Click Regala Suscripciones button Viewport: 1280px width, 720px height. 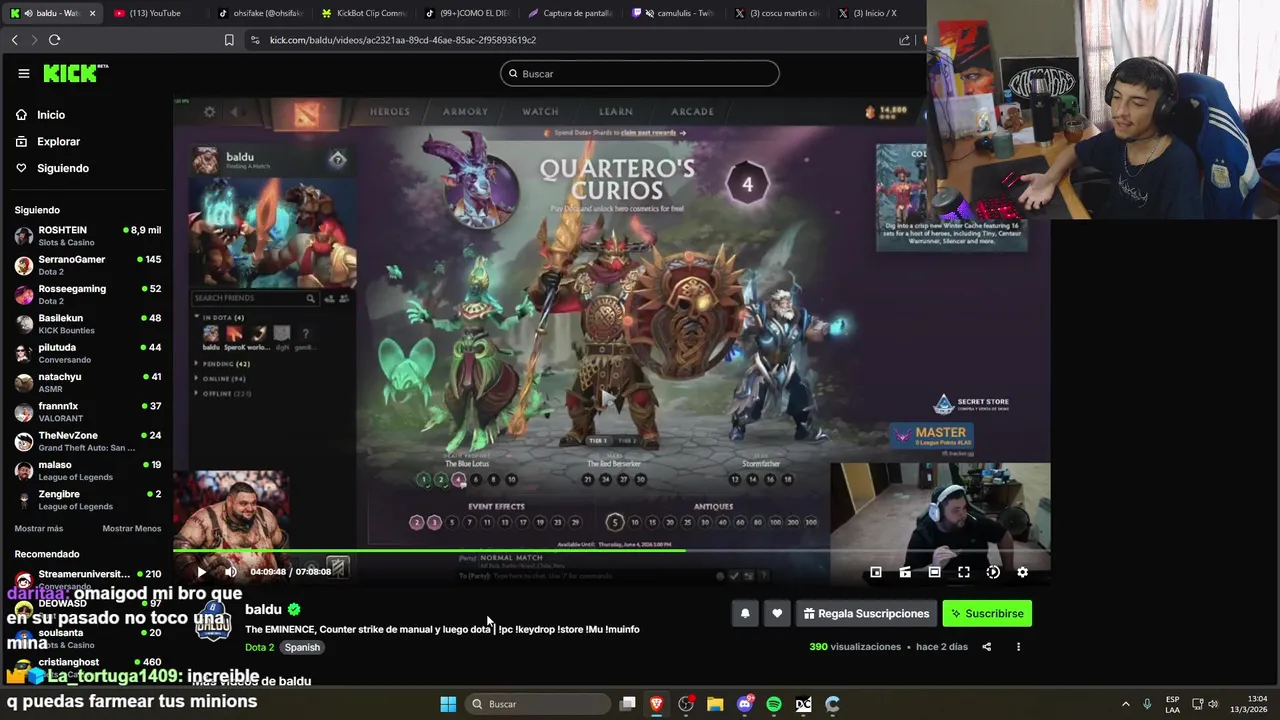866,614
